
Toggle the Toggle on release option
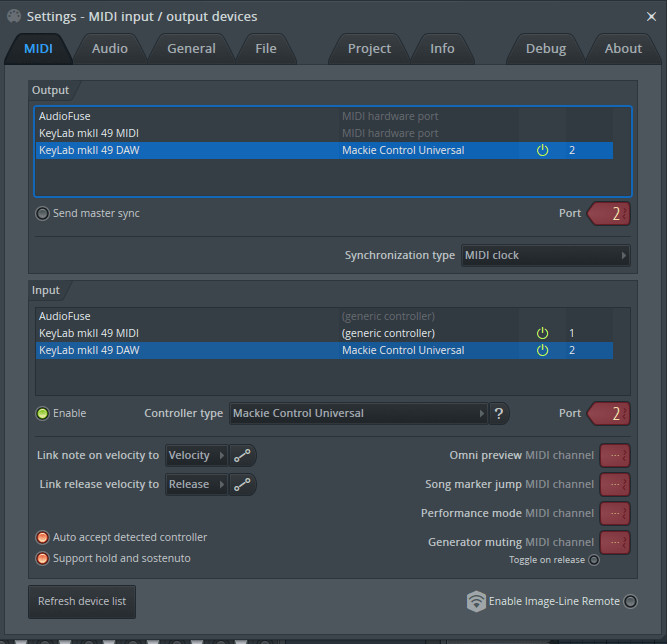point(594,560)
